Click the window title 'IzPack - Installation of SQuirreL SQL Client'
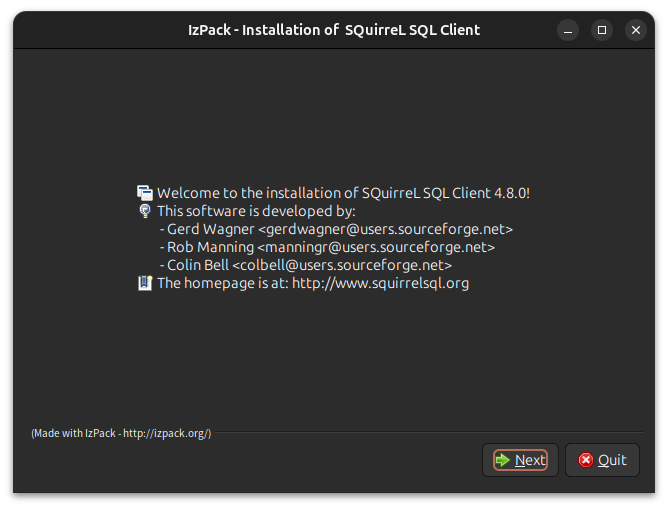 coord(334,30)
